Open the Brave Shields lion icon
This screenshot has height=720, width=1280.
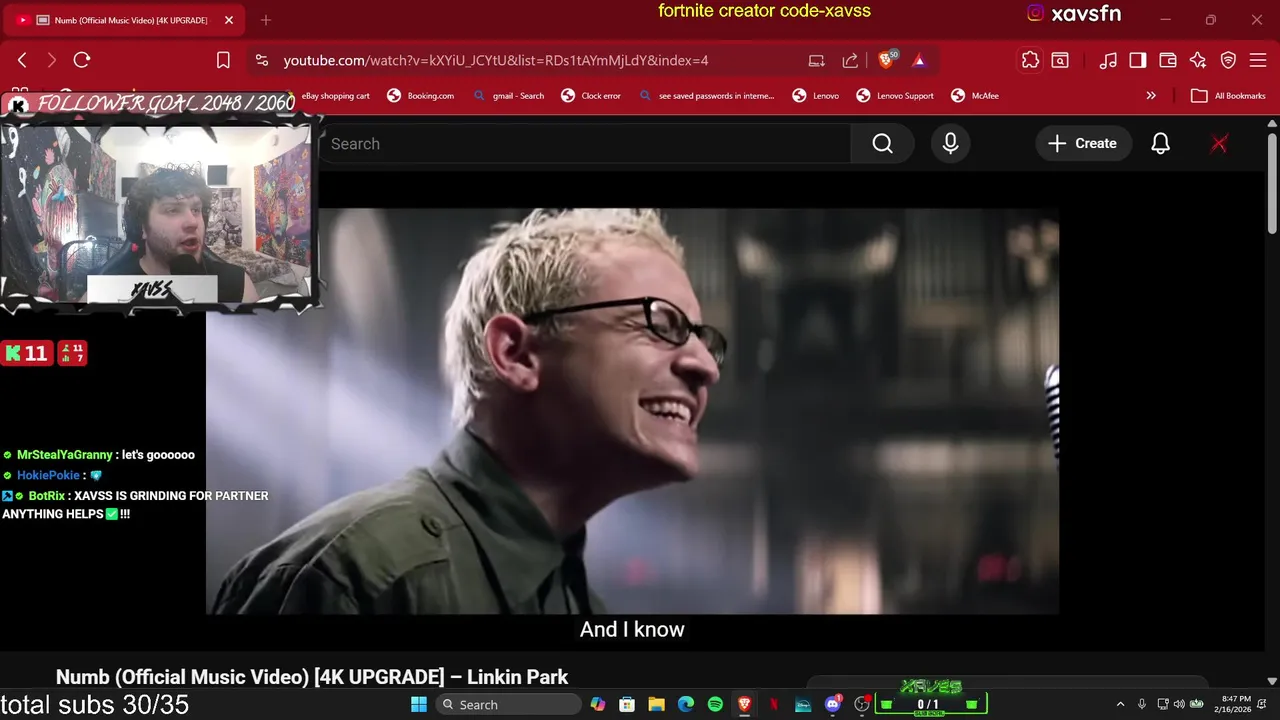pyautogui.click(x=887, y=60)
